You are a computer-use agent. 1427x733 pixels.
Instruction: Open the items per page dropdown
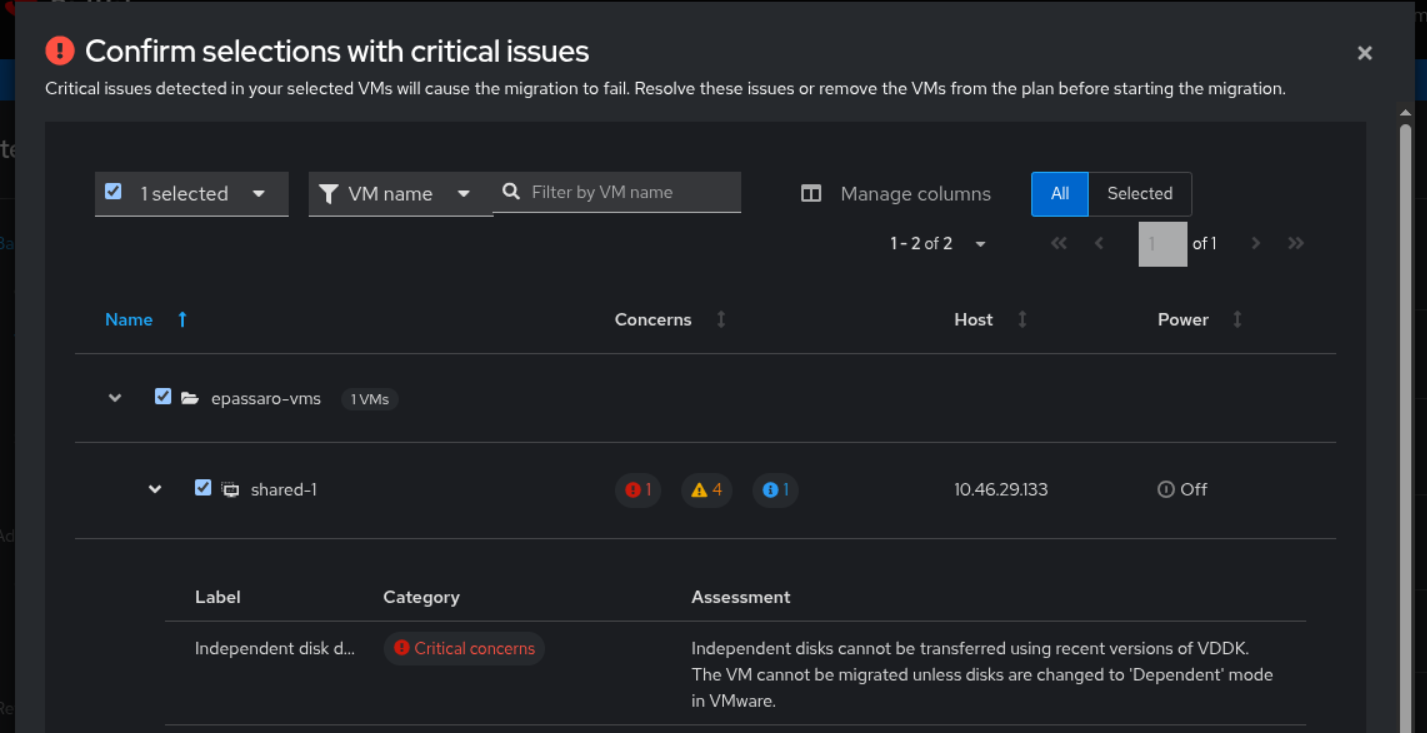click(x=938, y=244)
